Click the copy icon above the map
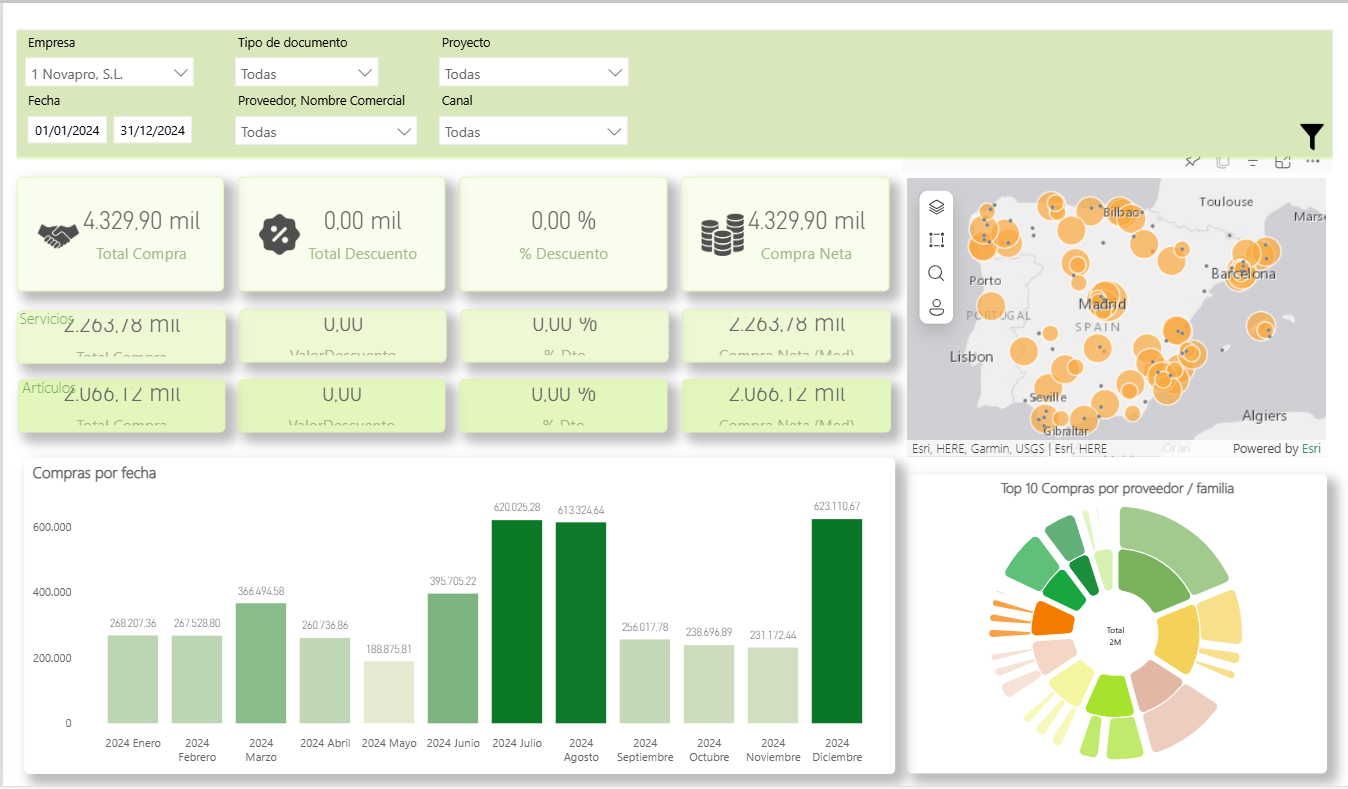 (1222, 162)
